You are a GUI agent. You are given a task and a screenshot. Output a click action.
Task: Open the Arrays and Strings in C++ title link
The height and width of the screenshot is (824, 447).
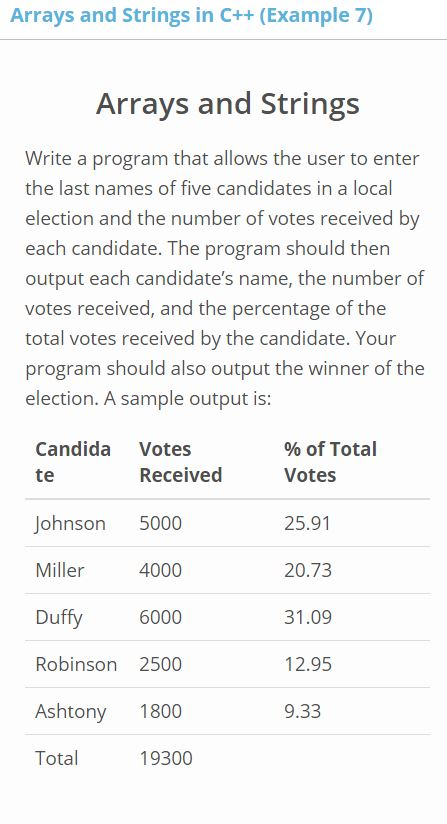(x=191, y=15)
